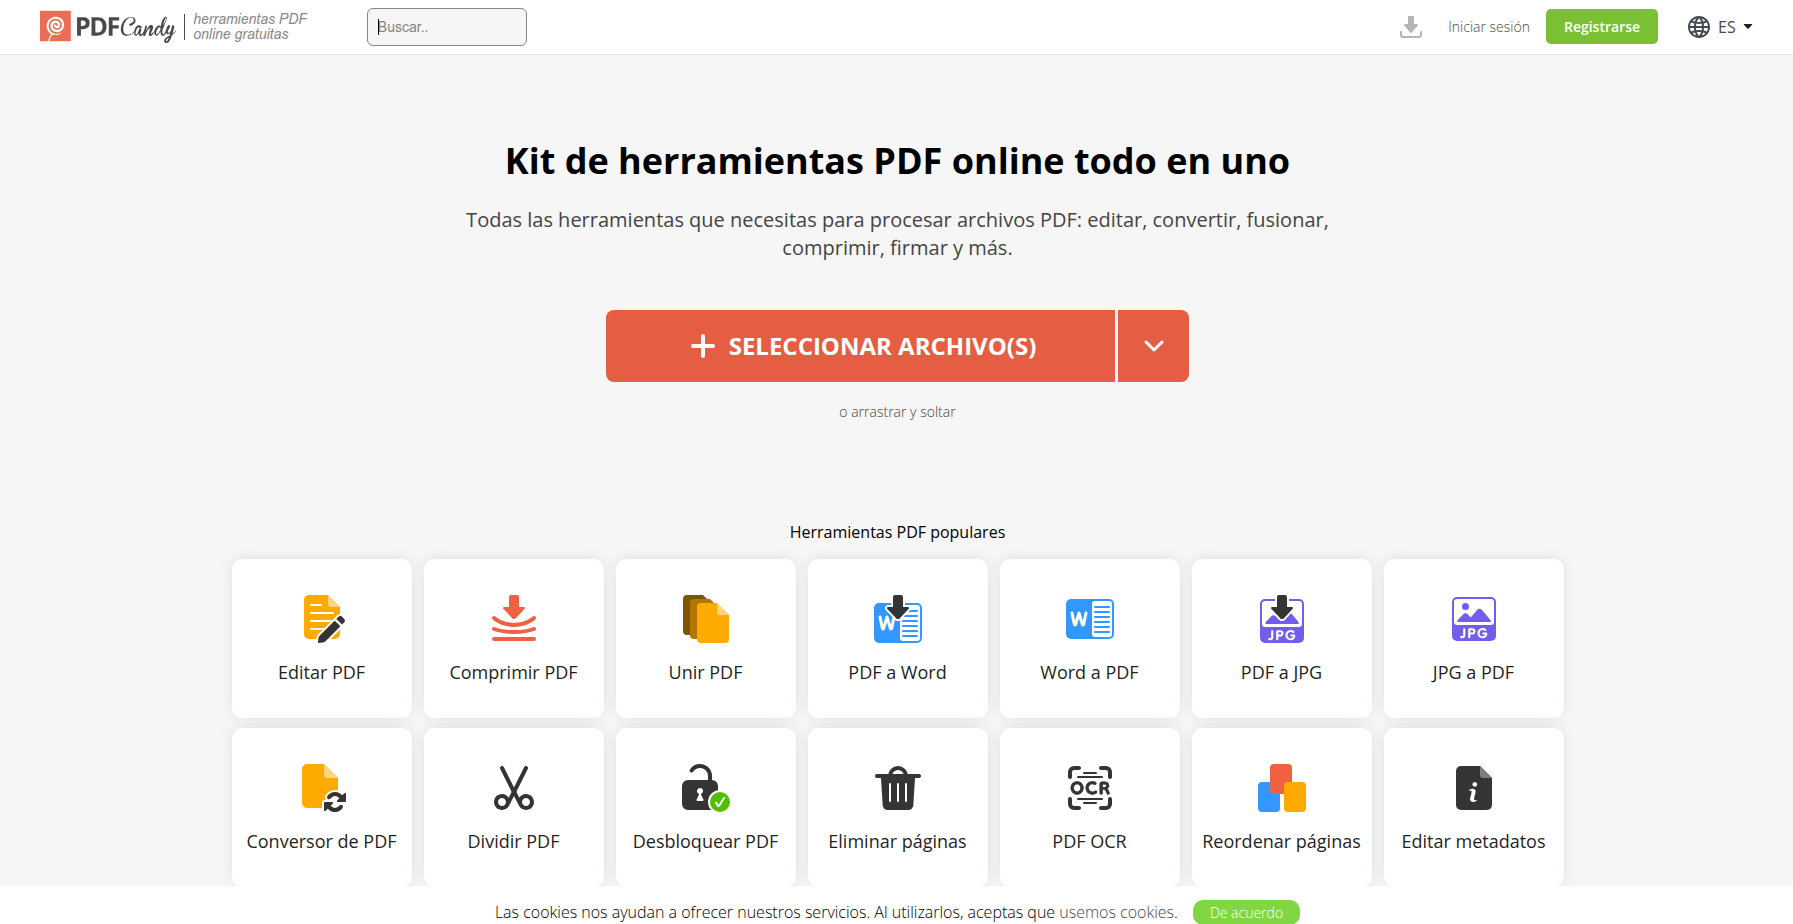Open the Unir PDF merge icon
Screen dimensions: 1793x924
(705, 619)
